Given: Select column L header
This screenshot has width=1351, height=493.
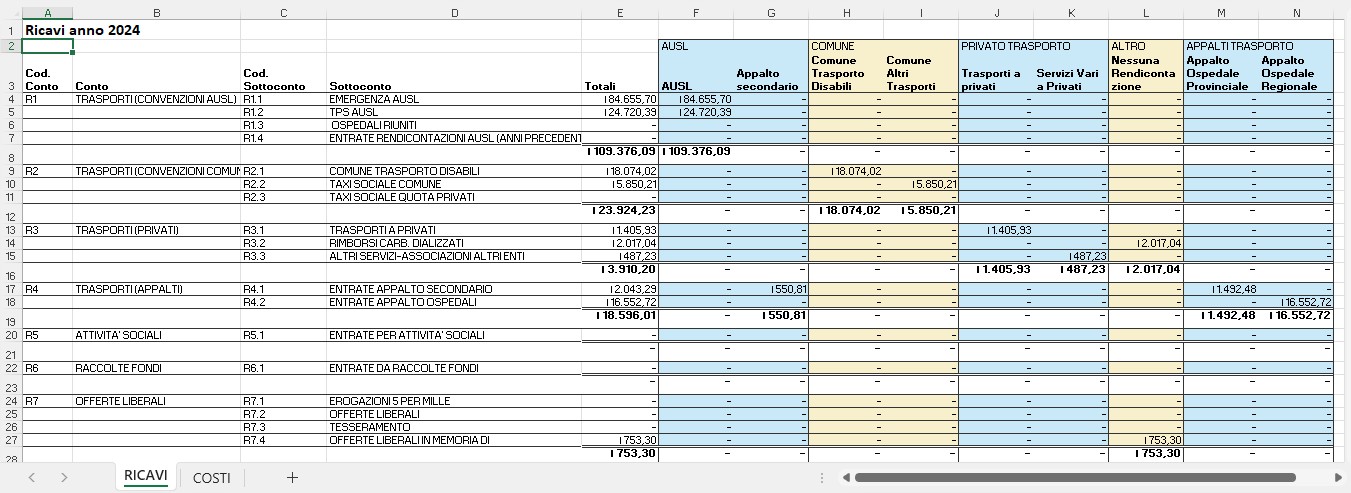Looking at the screenshot, I should pos(1146,12).
